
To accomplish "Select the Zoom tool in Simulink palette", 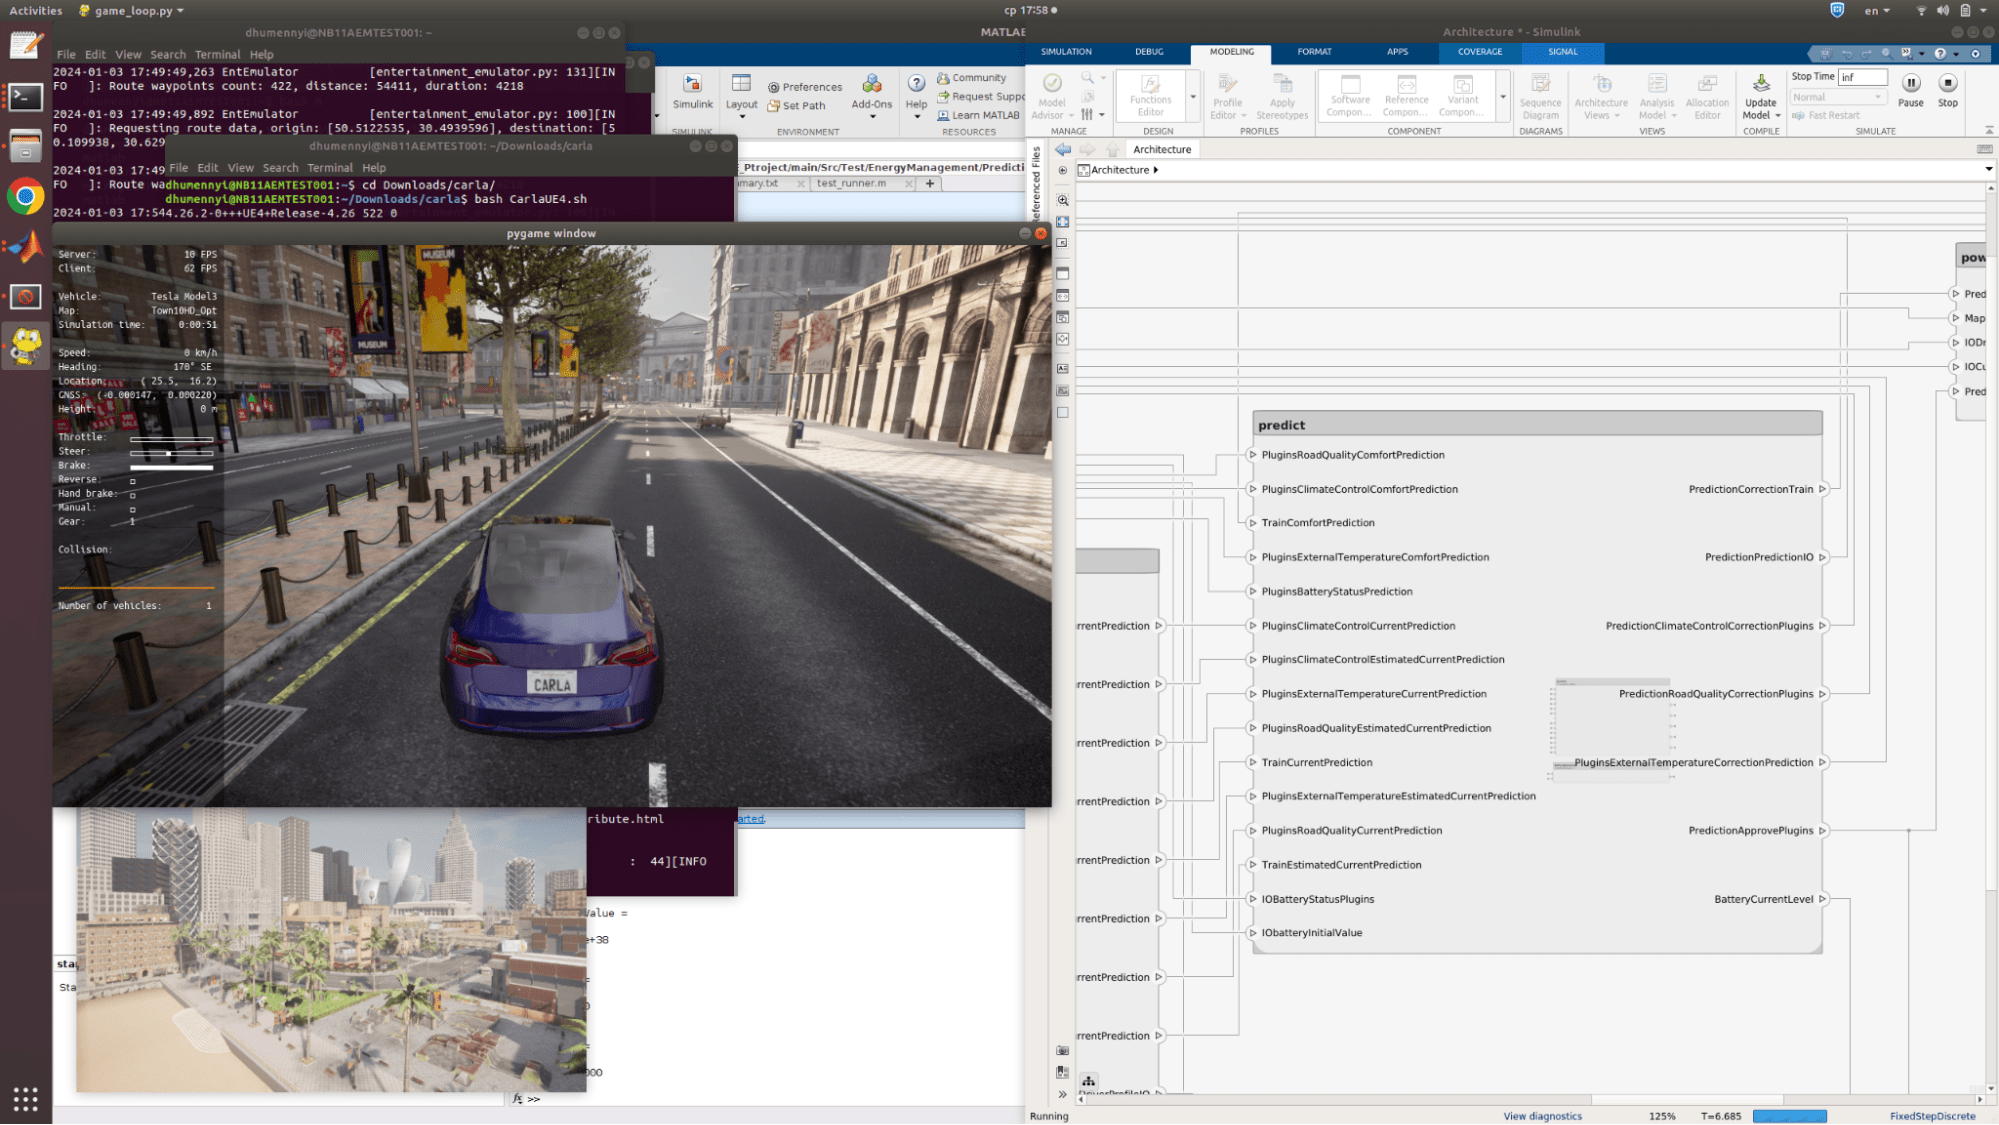I will pyautogui.click(x=1063, y=200).
